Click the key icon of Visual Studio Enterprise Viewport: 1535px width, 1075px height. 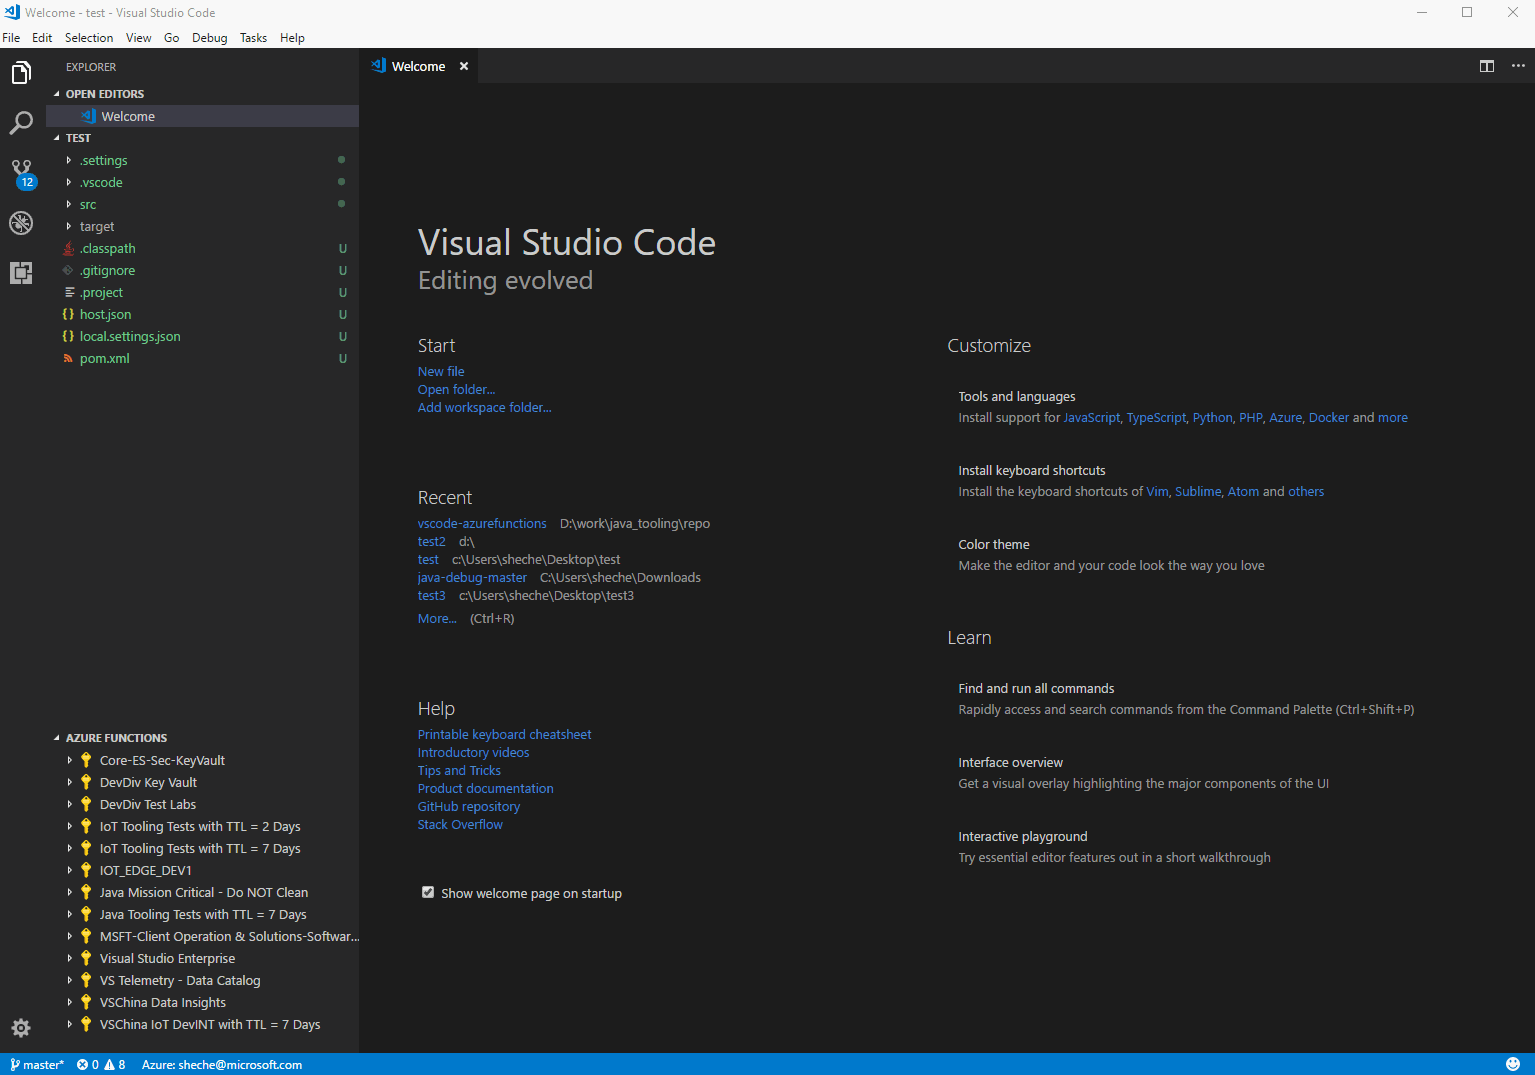tap(86, 958)
